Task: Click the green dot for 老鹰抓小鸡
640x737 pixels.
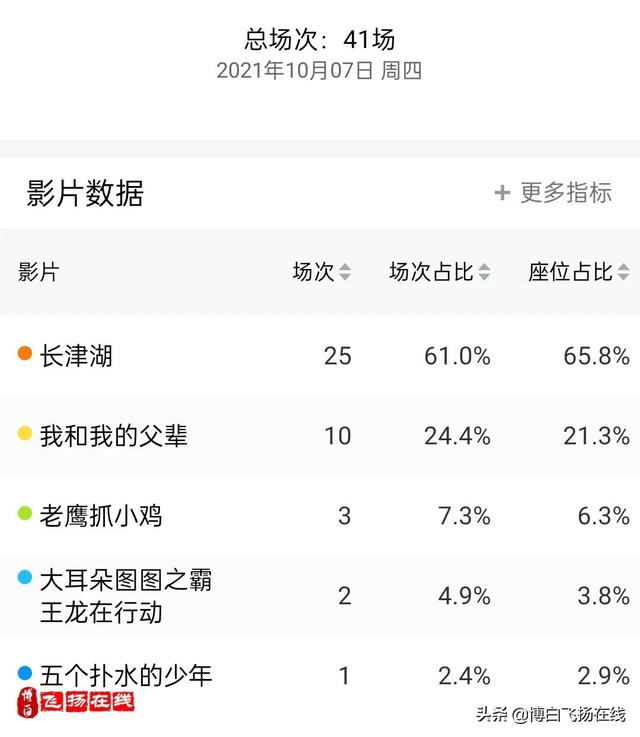Action: 25,513
